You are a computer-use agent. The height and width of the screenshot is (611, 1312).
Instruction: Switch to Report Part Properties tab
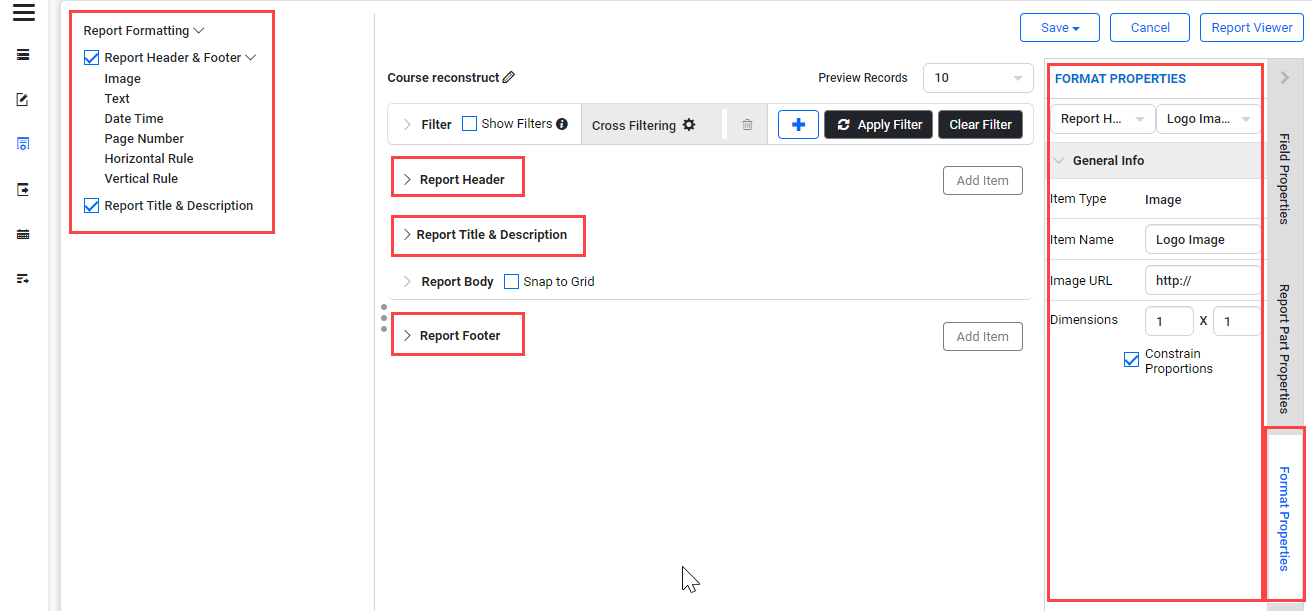1285,348
